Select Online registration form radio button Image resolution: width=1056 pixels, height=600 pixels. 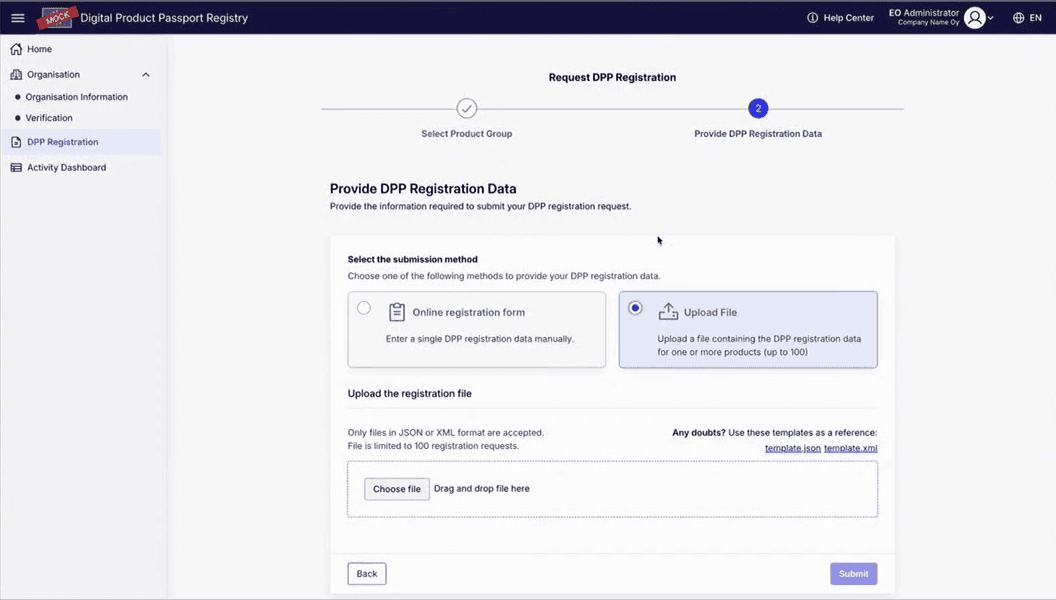pyautogui.click(x=364, y=308)
